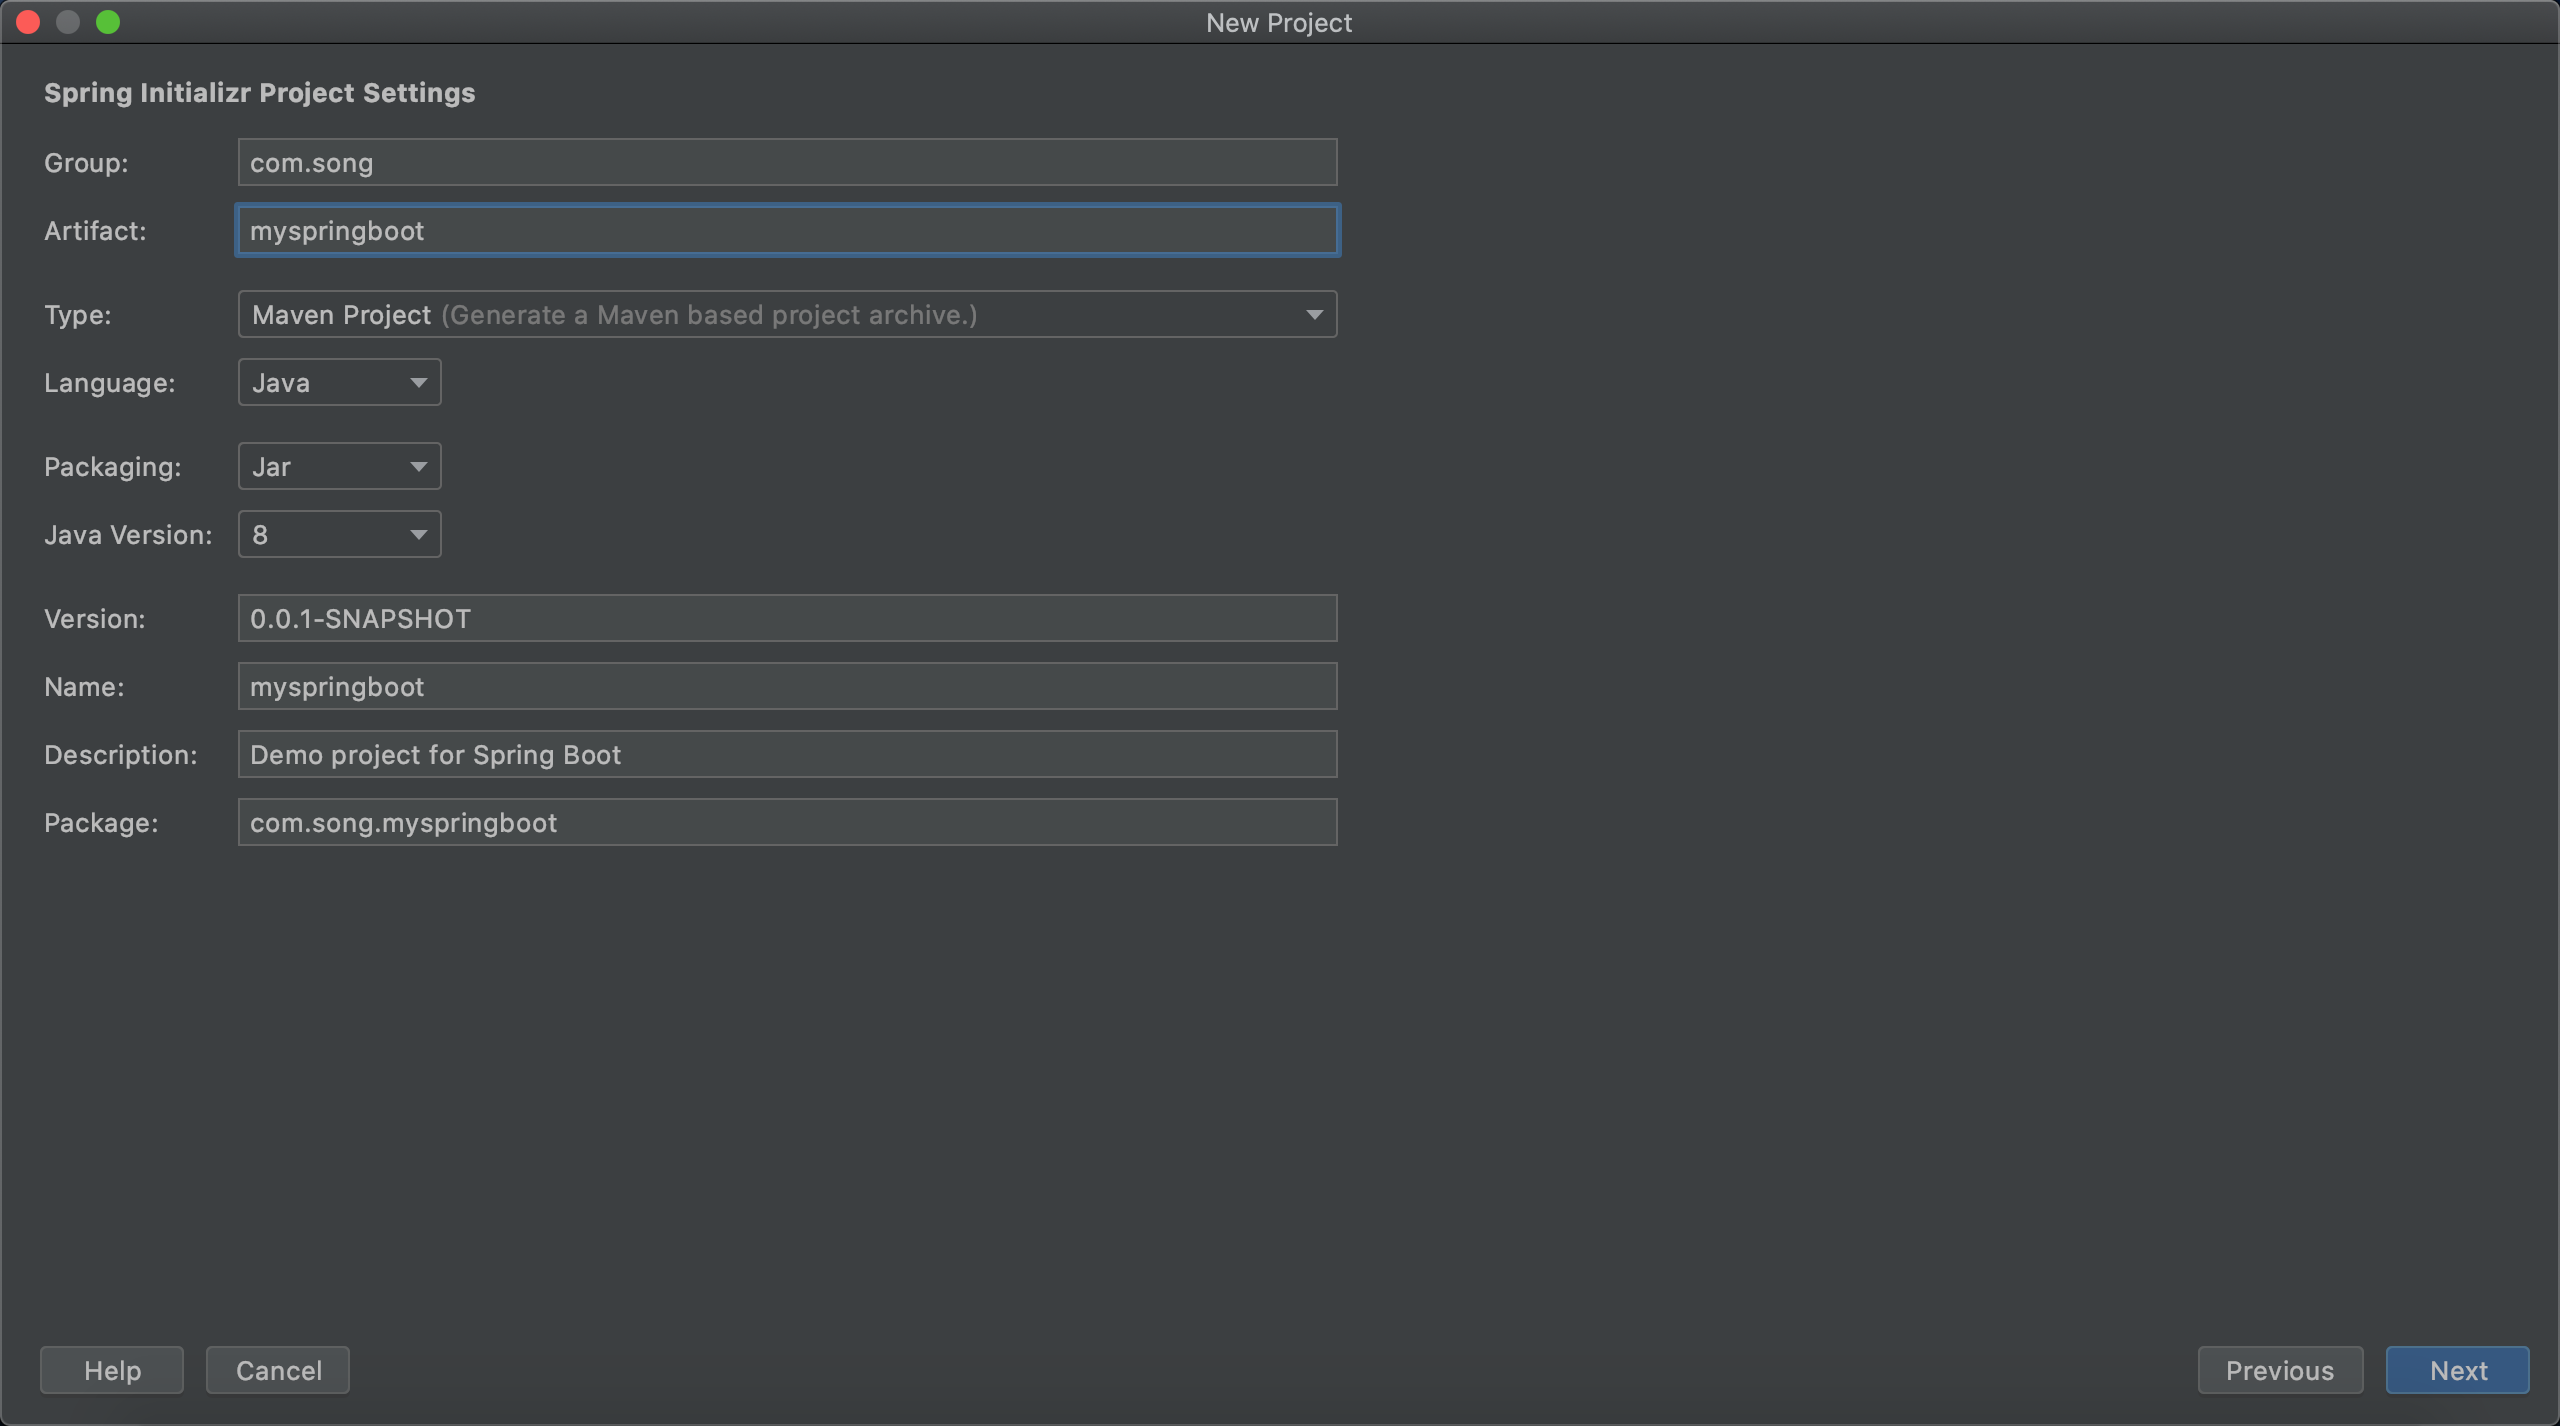Screen dimensions: 2560x1426
Task: Click the Packaging dropdown arrow icon
Action: coord(418,467)
